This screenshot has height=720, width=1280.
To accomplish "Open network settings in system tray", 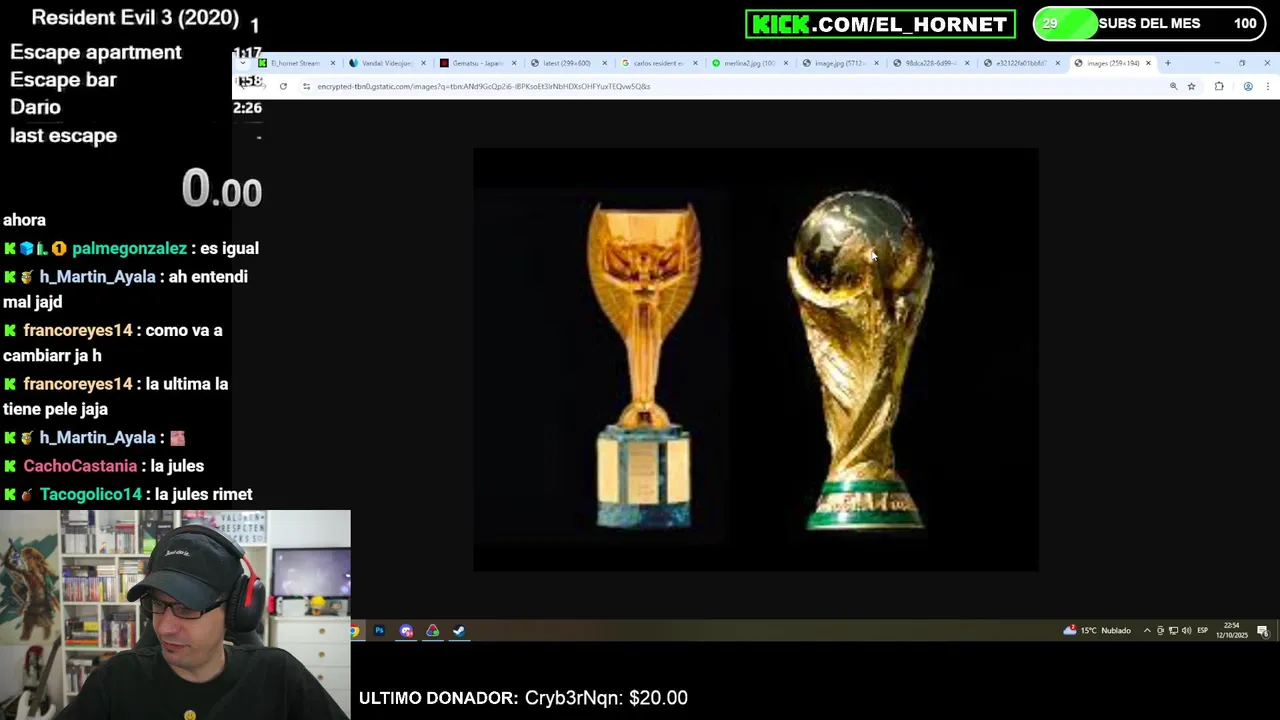I will [1173, 631].
